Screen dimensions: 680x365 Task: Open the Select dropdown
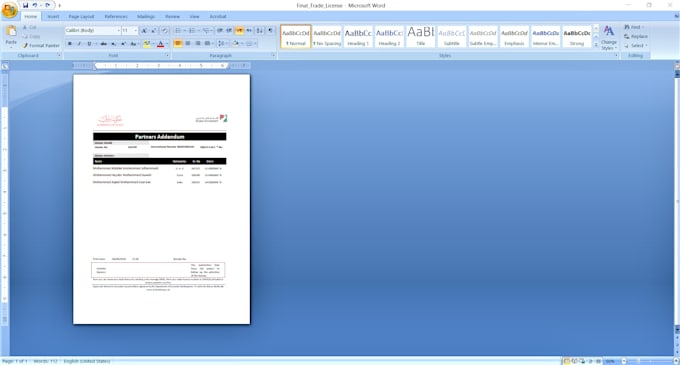coord(636,46)
